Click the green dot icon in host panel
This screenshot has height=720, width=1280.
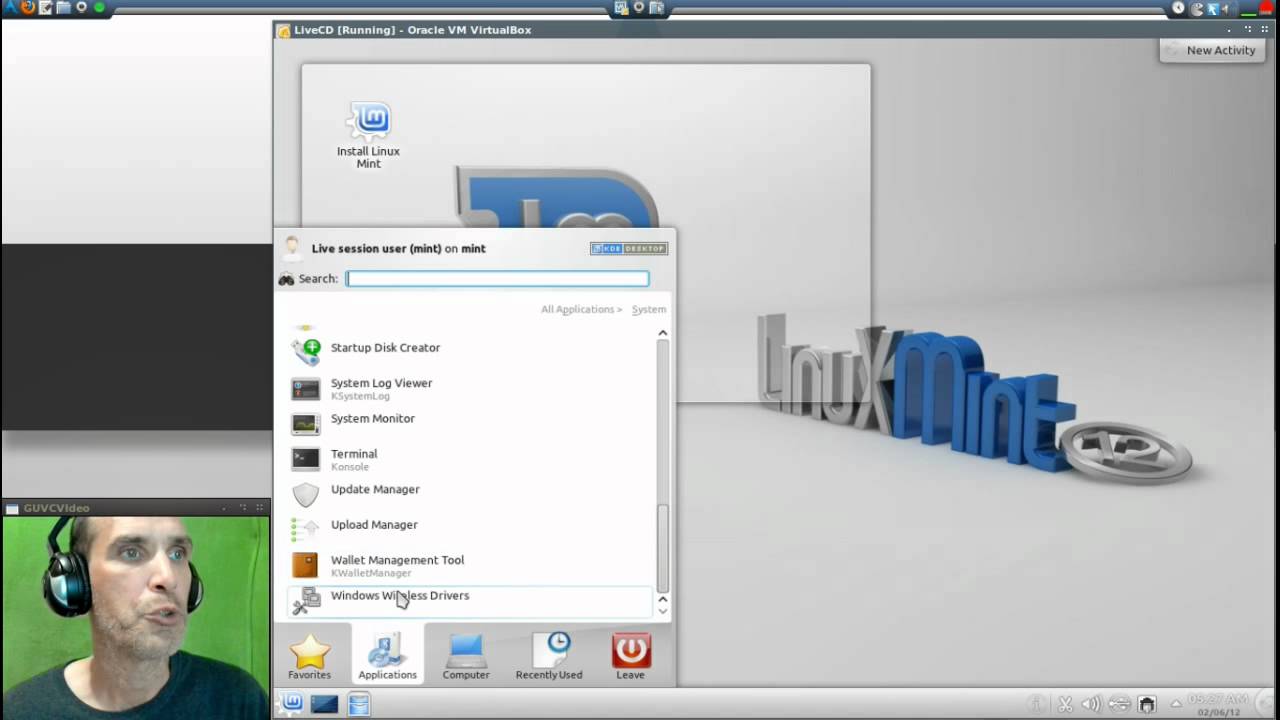tap(99, 8)
